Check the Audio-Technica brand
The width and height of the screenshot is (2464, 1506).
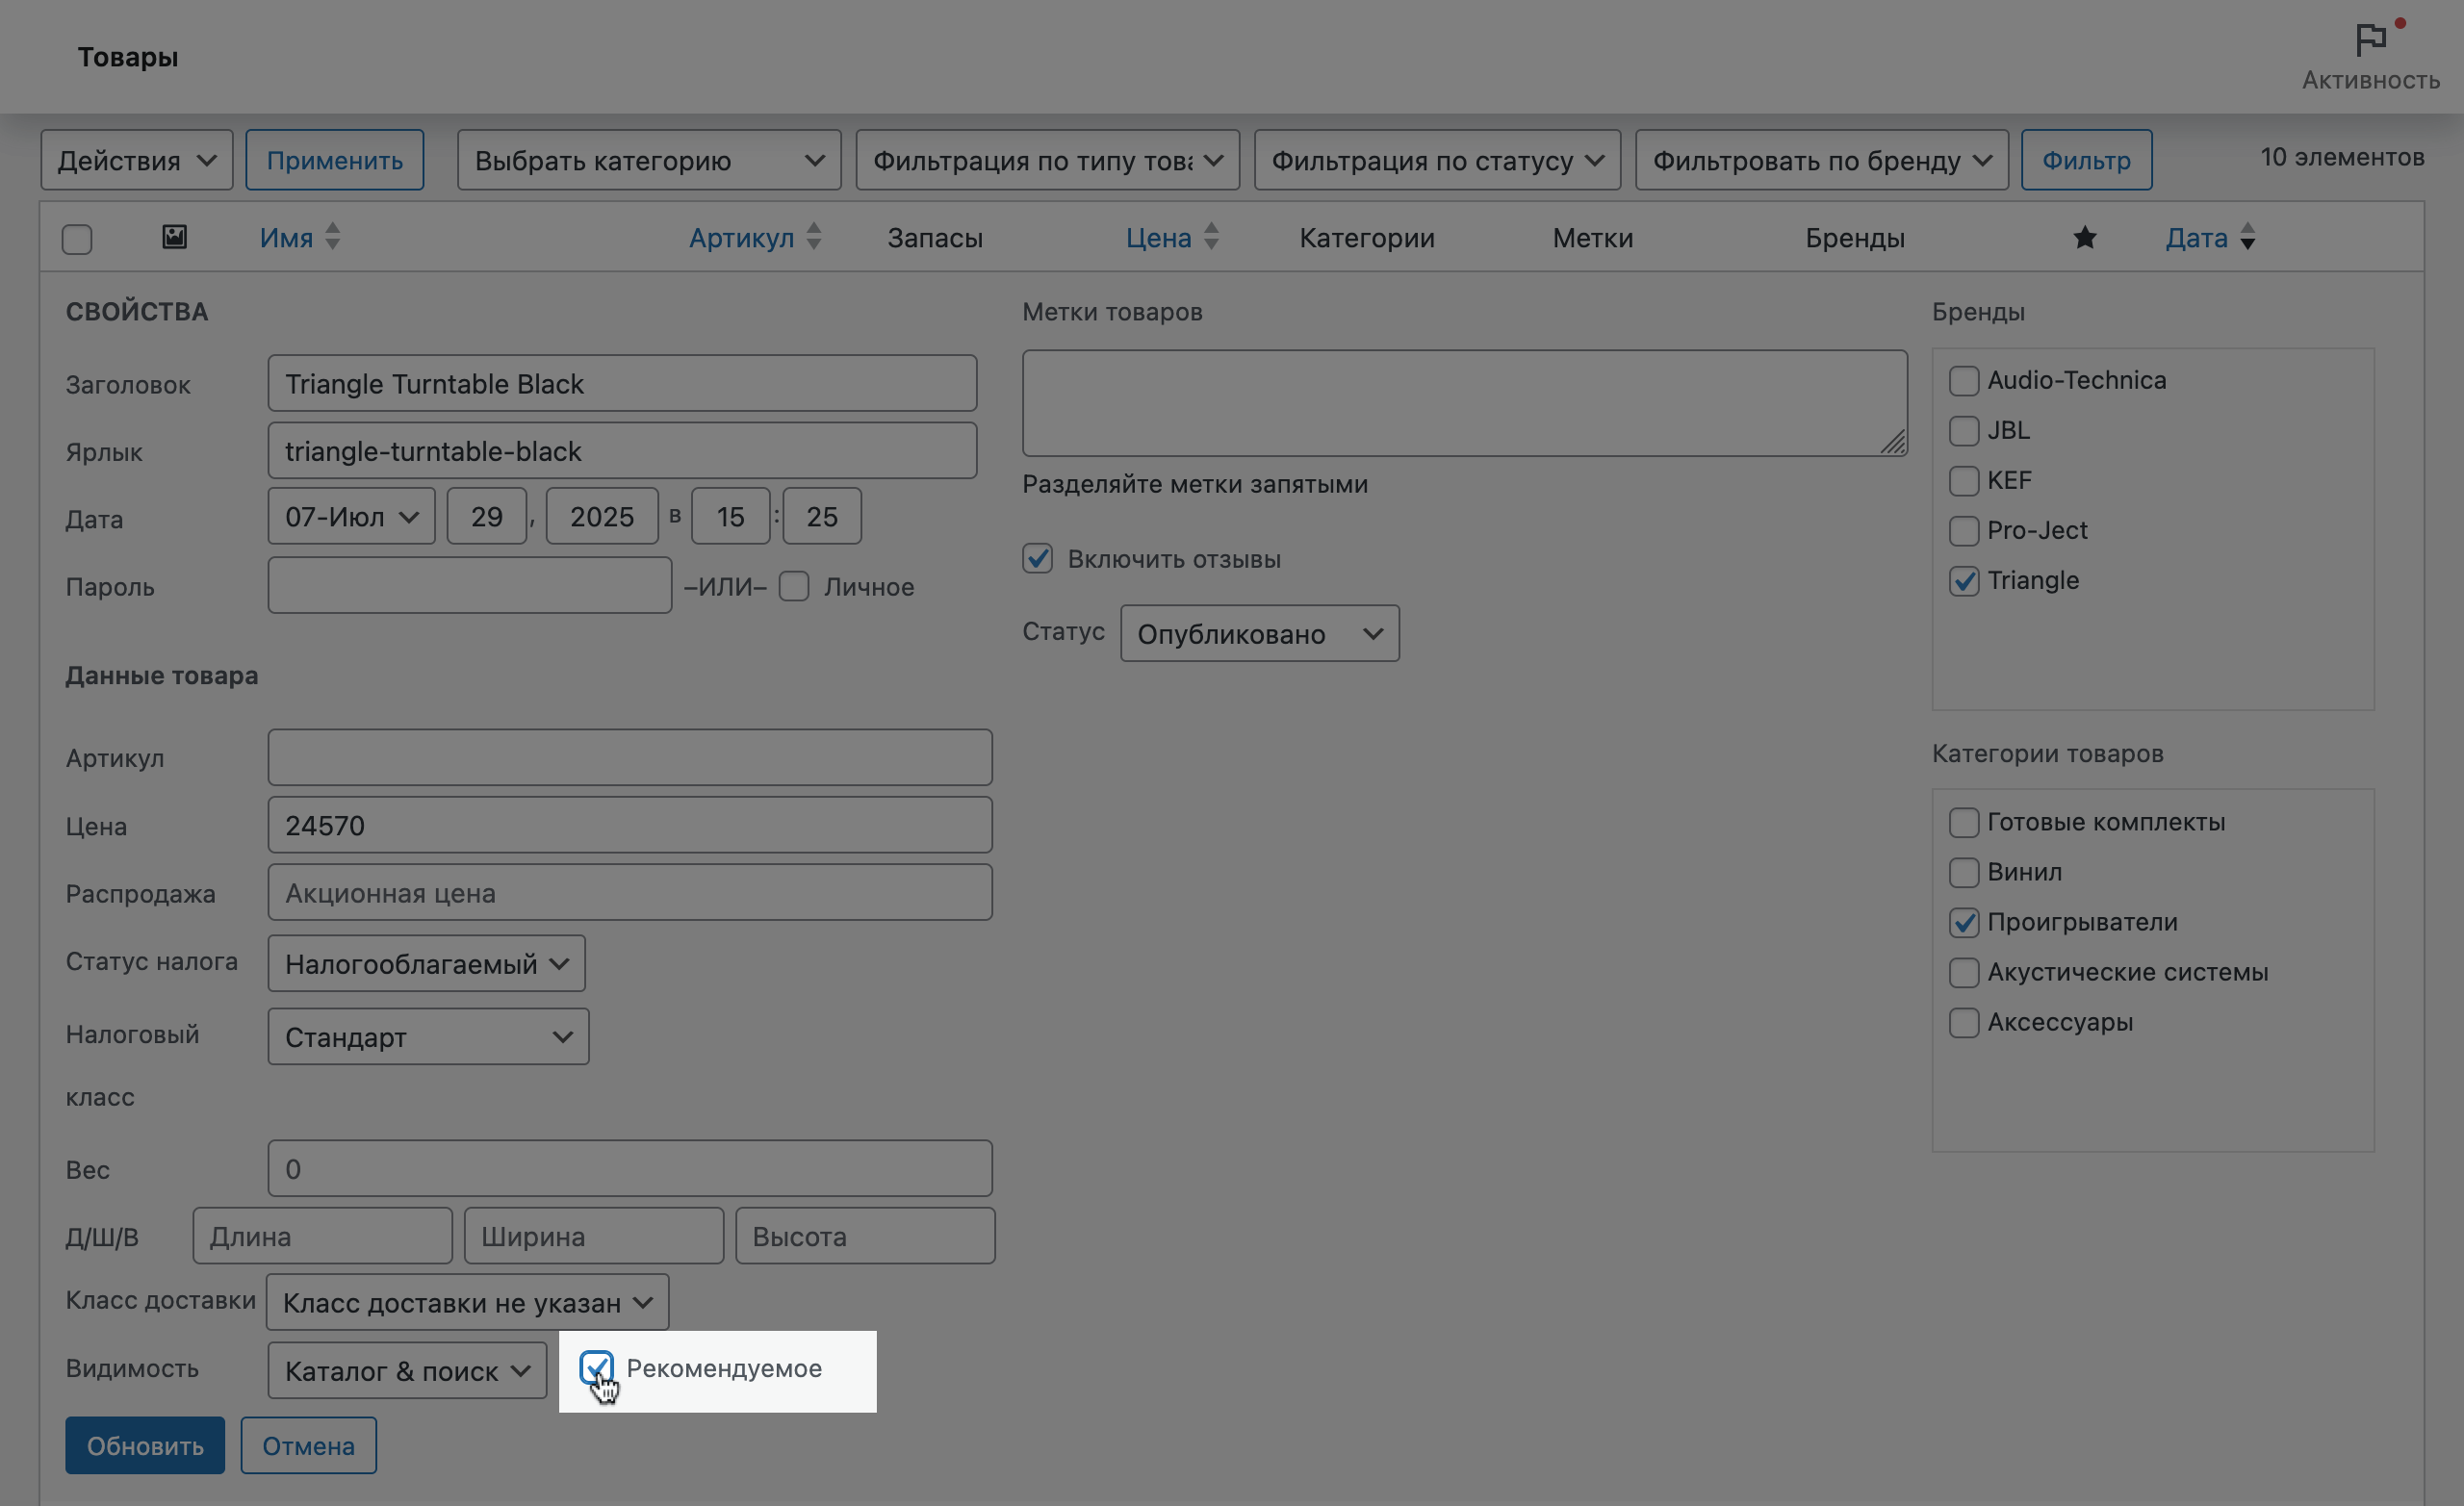click(x=1963, y=381)
